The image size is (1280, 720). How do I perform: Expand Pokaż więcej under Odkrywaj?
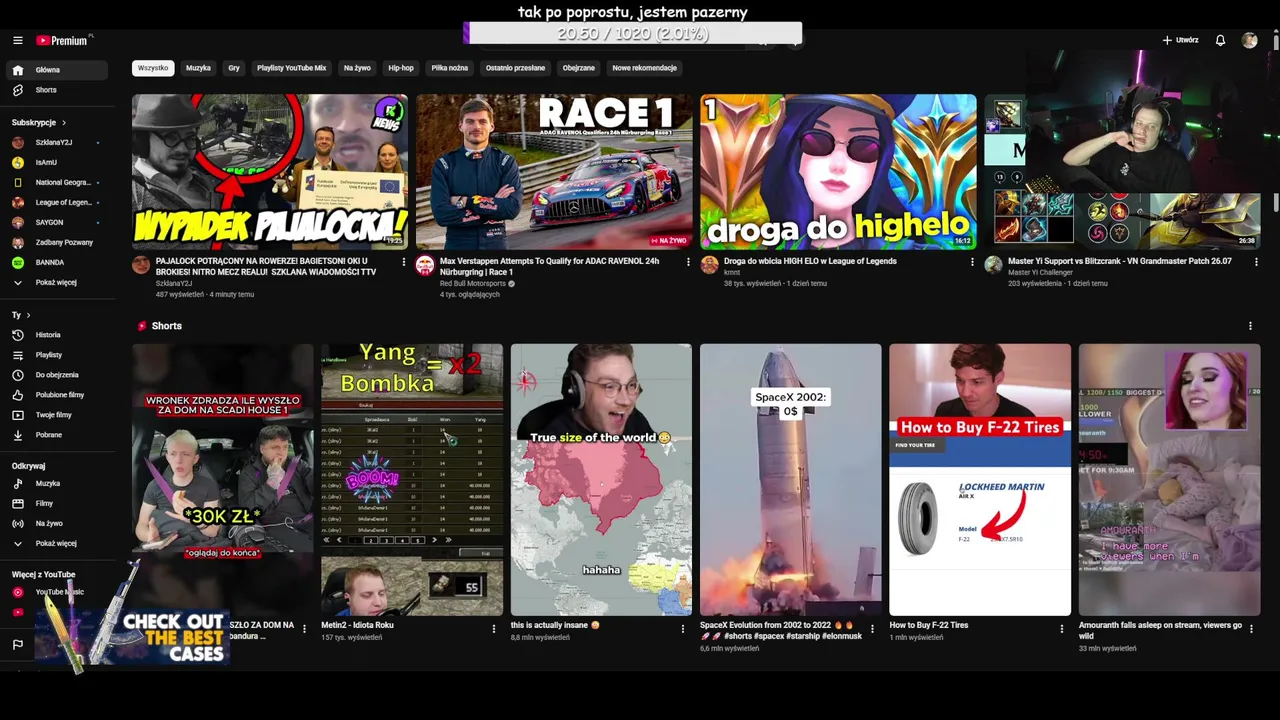pyautogui.click(x=56, y=543)
